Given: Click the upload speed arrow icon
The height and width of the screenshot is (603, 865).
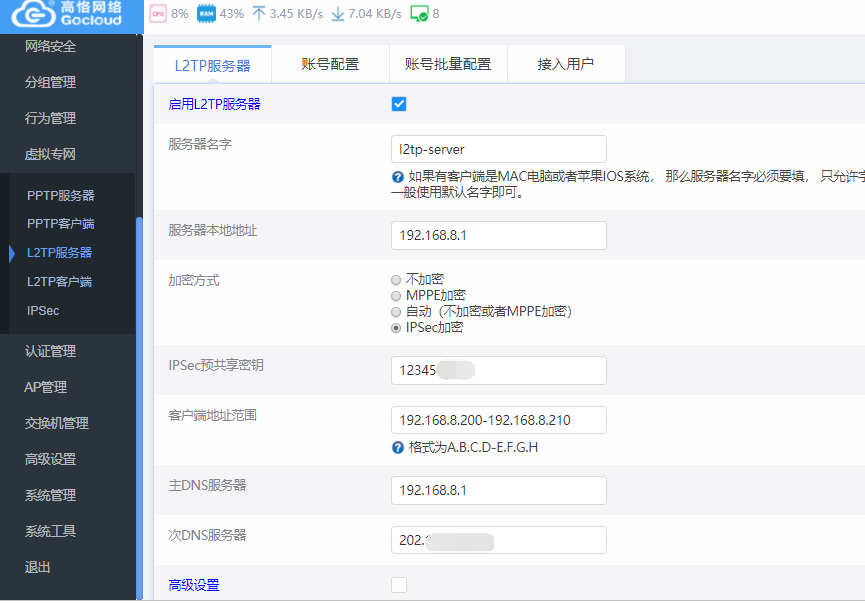Looking at the screenshot, I should 259,14.
